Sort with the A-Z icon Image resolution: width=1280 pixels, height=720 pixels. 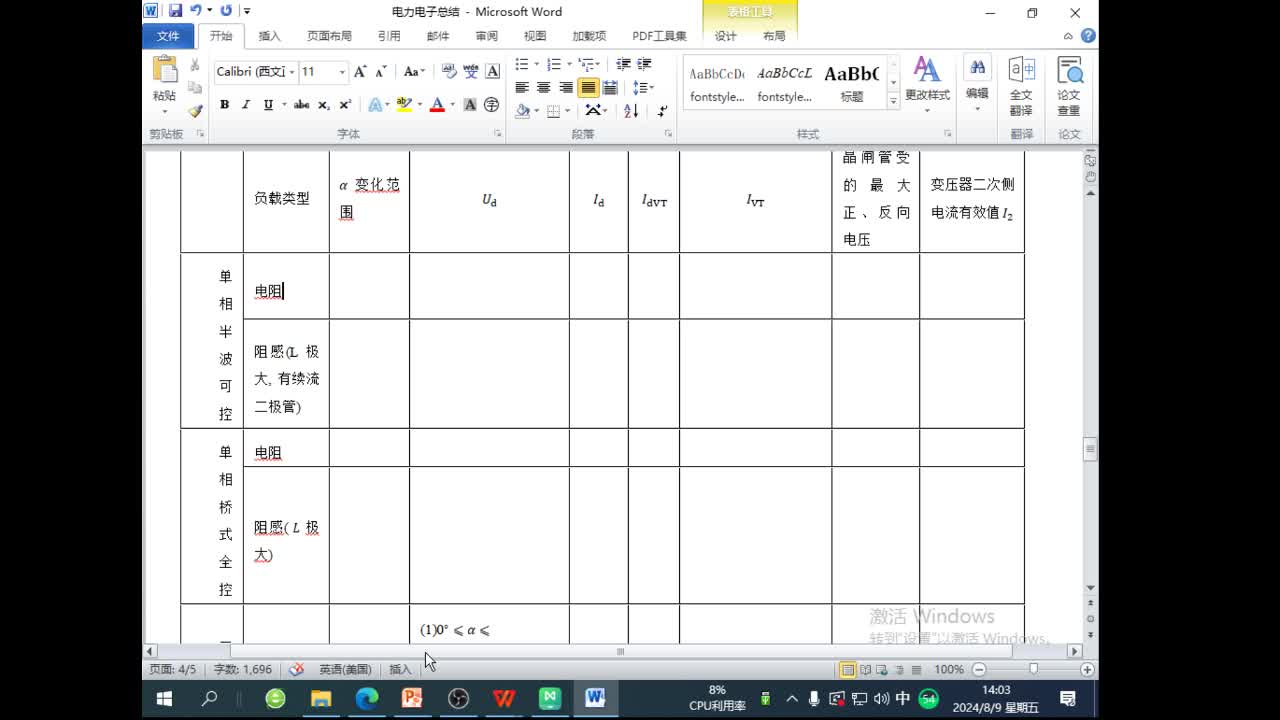click(x=631, y=111)
